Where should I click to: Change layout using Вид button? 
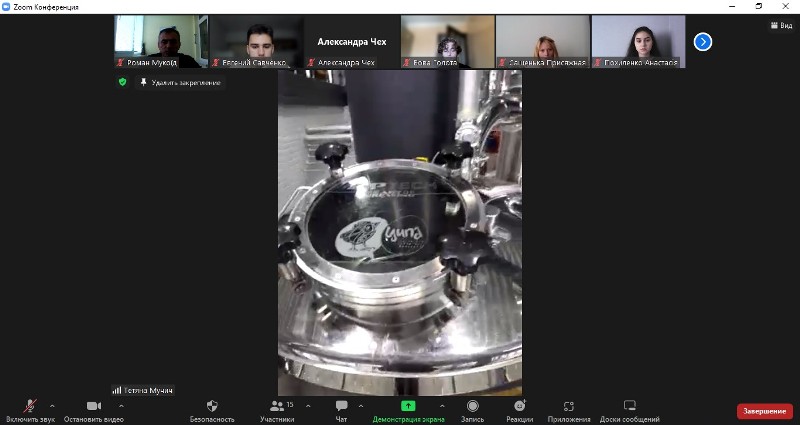pos(782,25)
